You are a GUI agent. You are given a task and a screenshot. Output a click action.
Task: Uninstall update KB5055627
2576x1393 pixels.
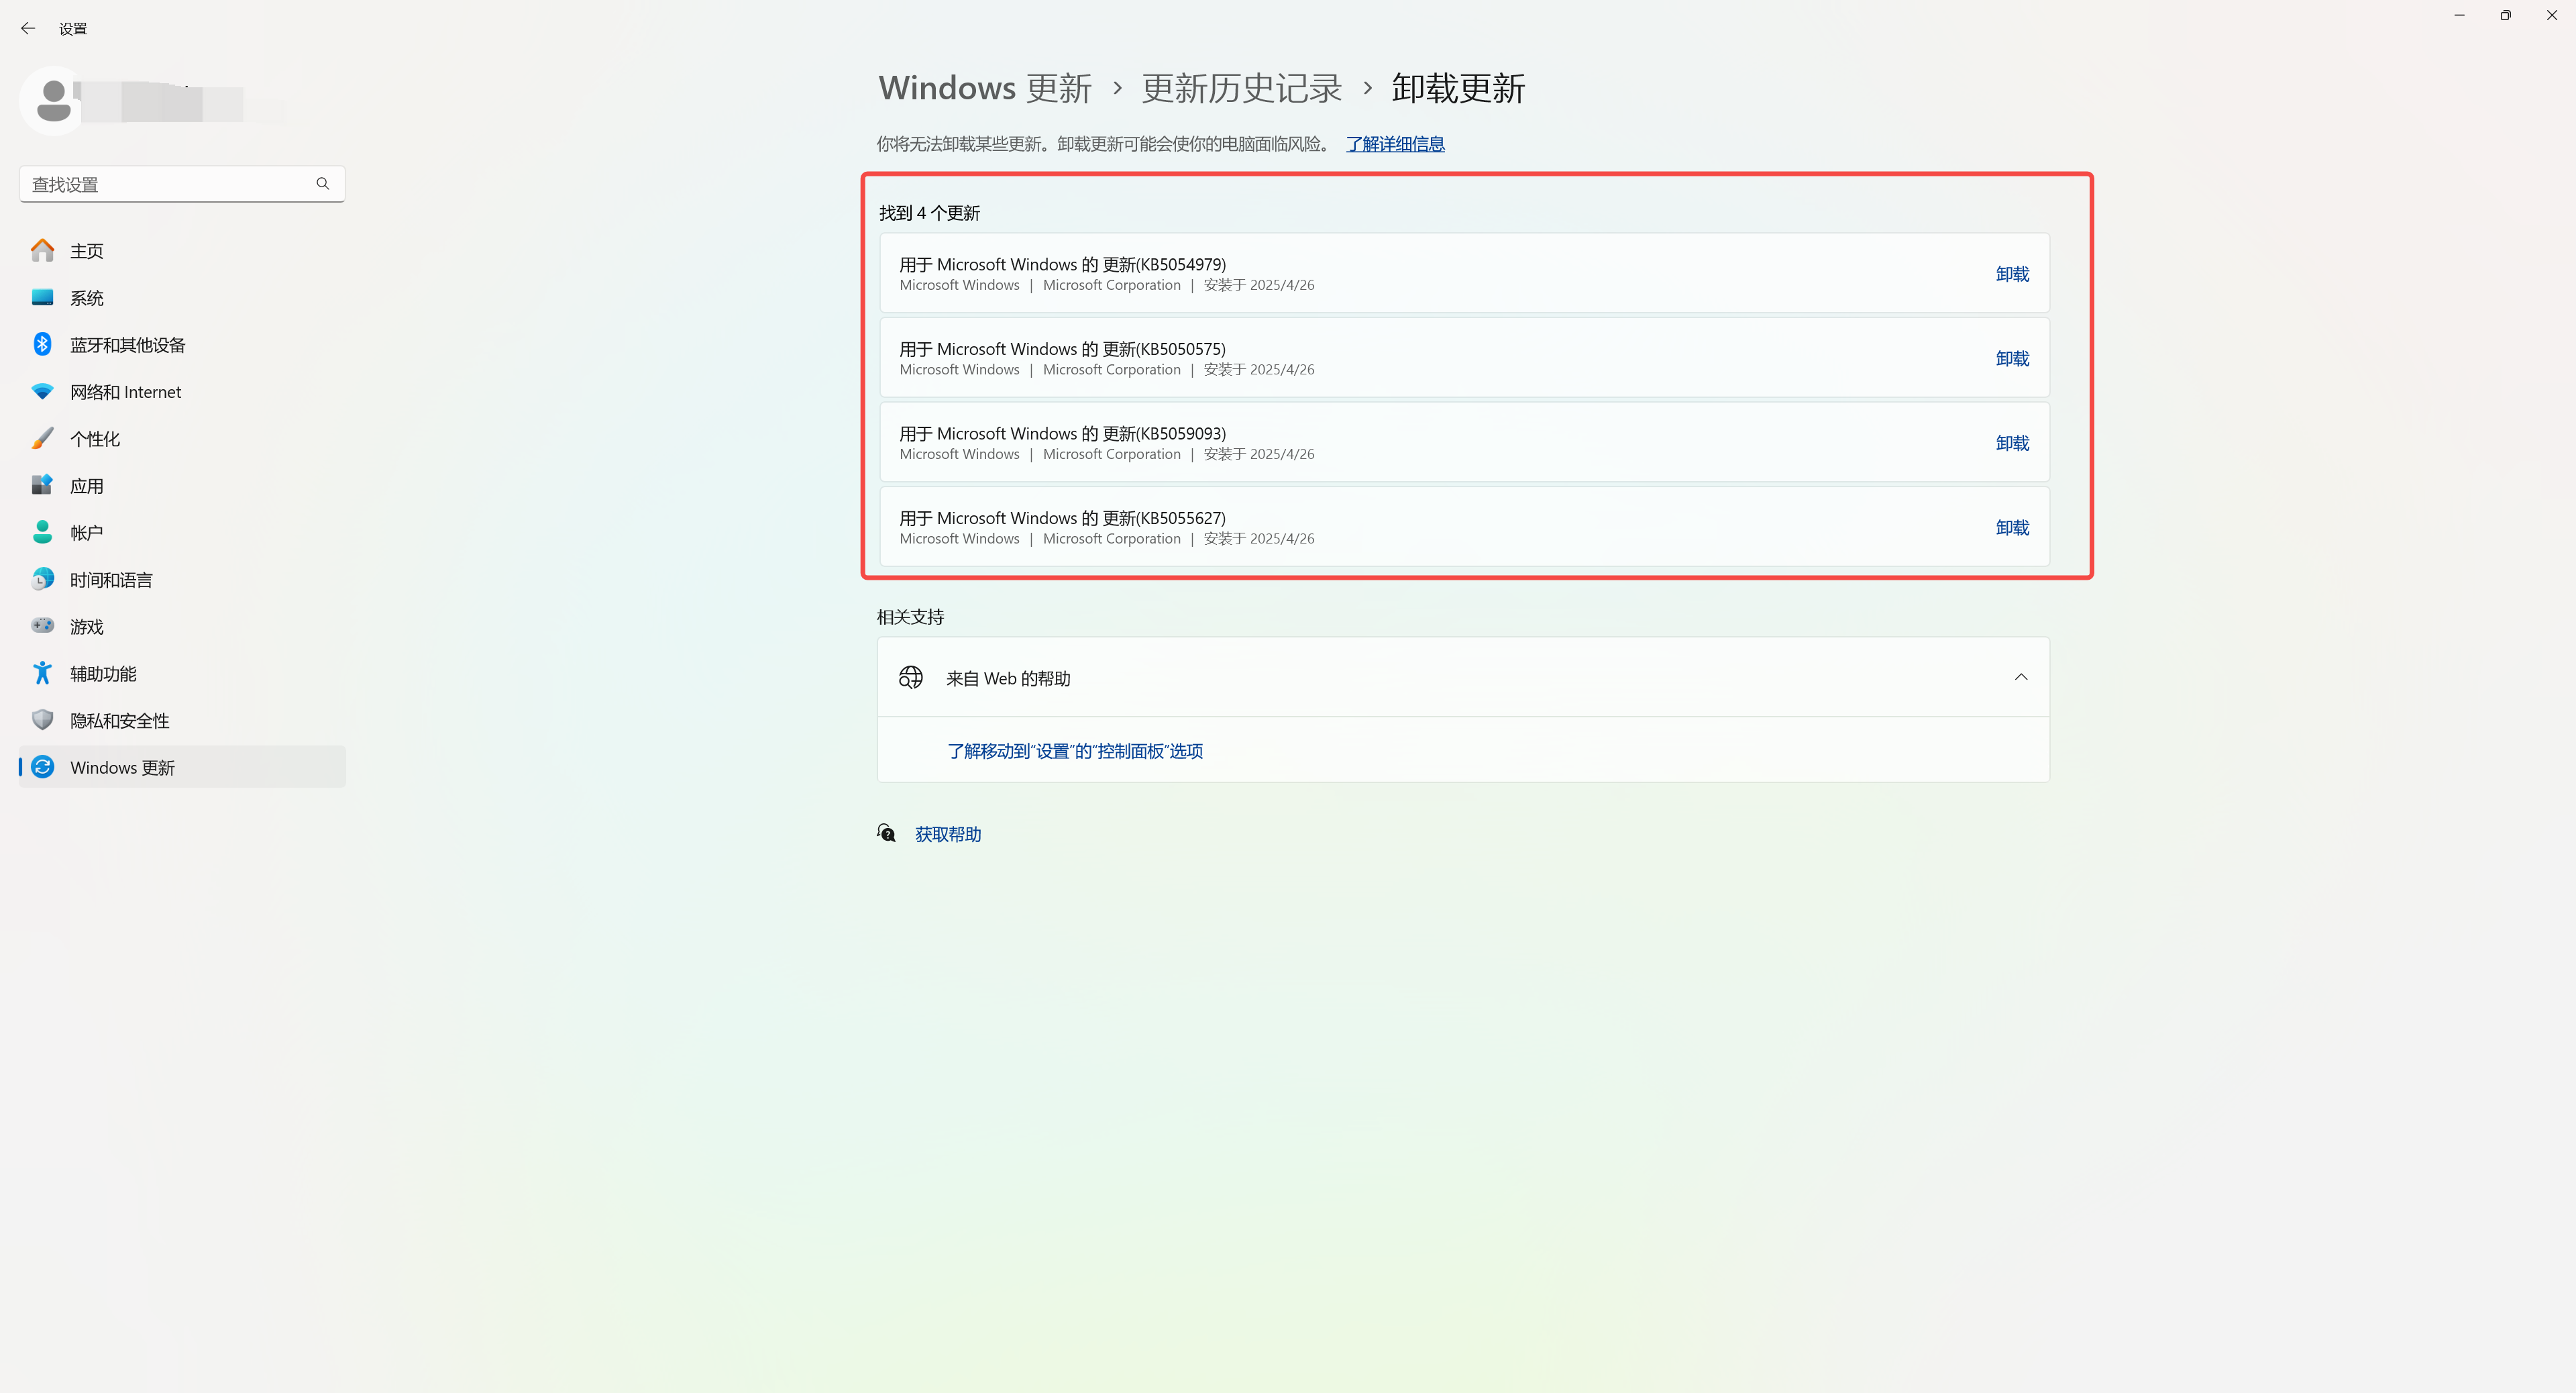2011,527
